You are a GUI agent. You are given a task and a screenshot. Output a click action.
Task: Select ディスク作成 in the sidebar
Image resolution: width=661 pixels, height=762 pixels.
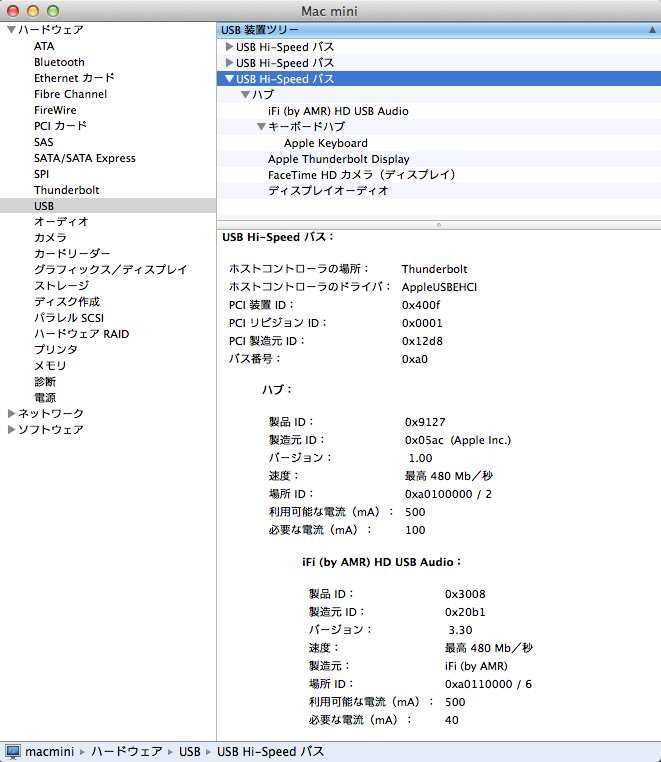(67, 302)
